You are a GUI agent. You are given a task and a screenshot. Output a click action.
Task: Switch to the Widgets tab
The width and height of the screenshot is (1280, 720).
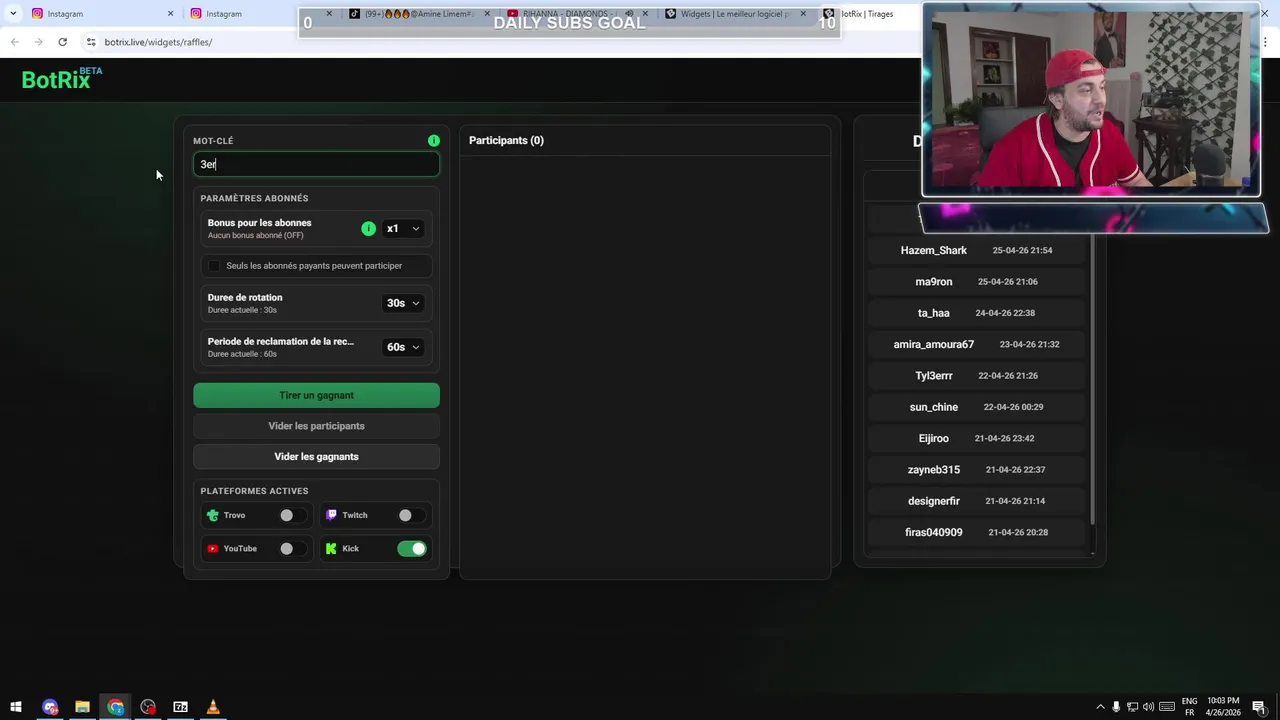(735, 14)
